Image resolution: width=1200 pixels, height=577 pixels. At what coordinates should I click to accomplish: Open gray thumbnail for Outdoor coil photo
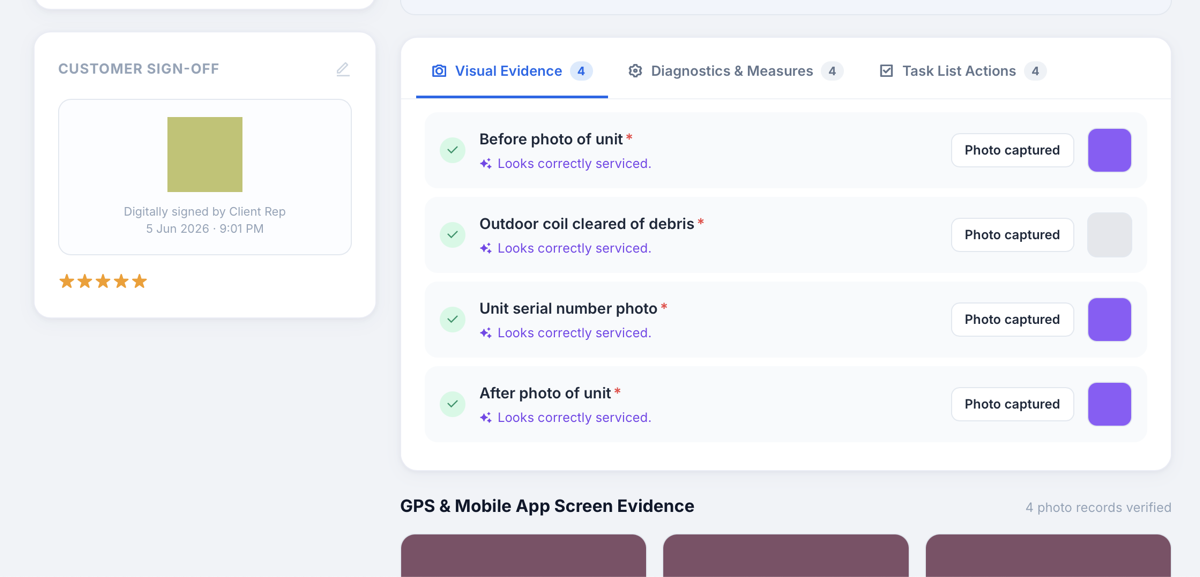pos(1110,235)
